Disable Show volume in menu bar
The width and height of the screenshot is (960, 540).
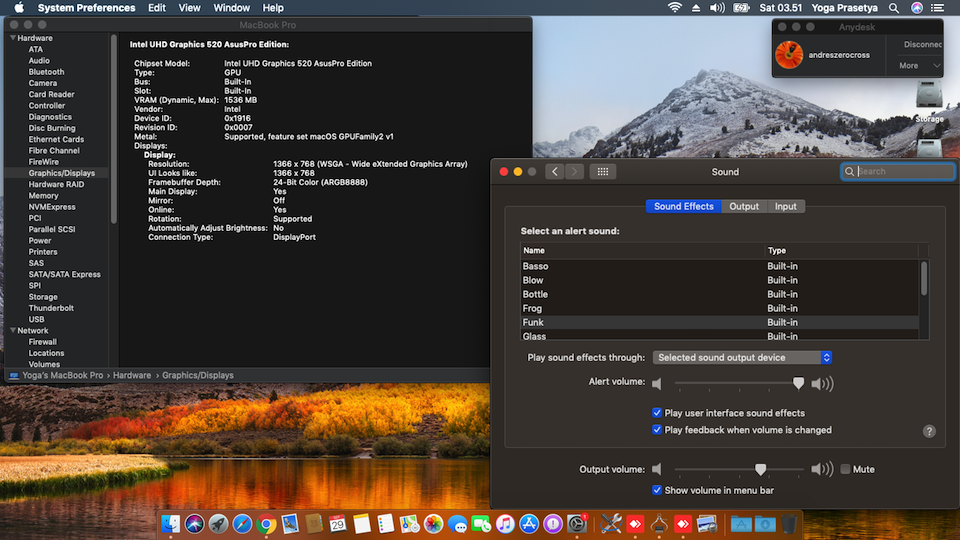point(657,490)
